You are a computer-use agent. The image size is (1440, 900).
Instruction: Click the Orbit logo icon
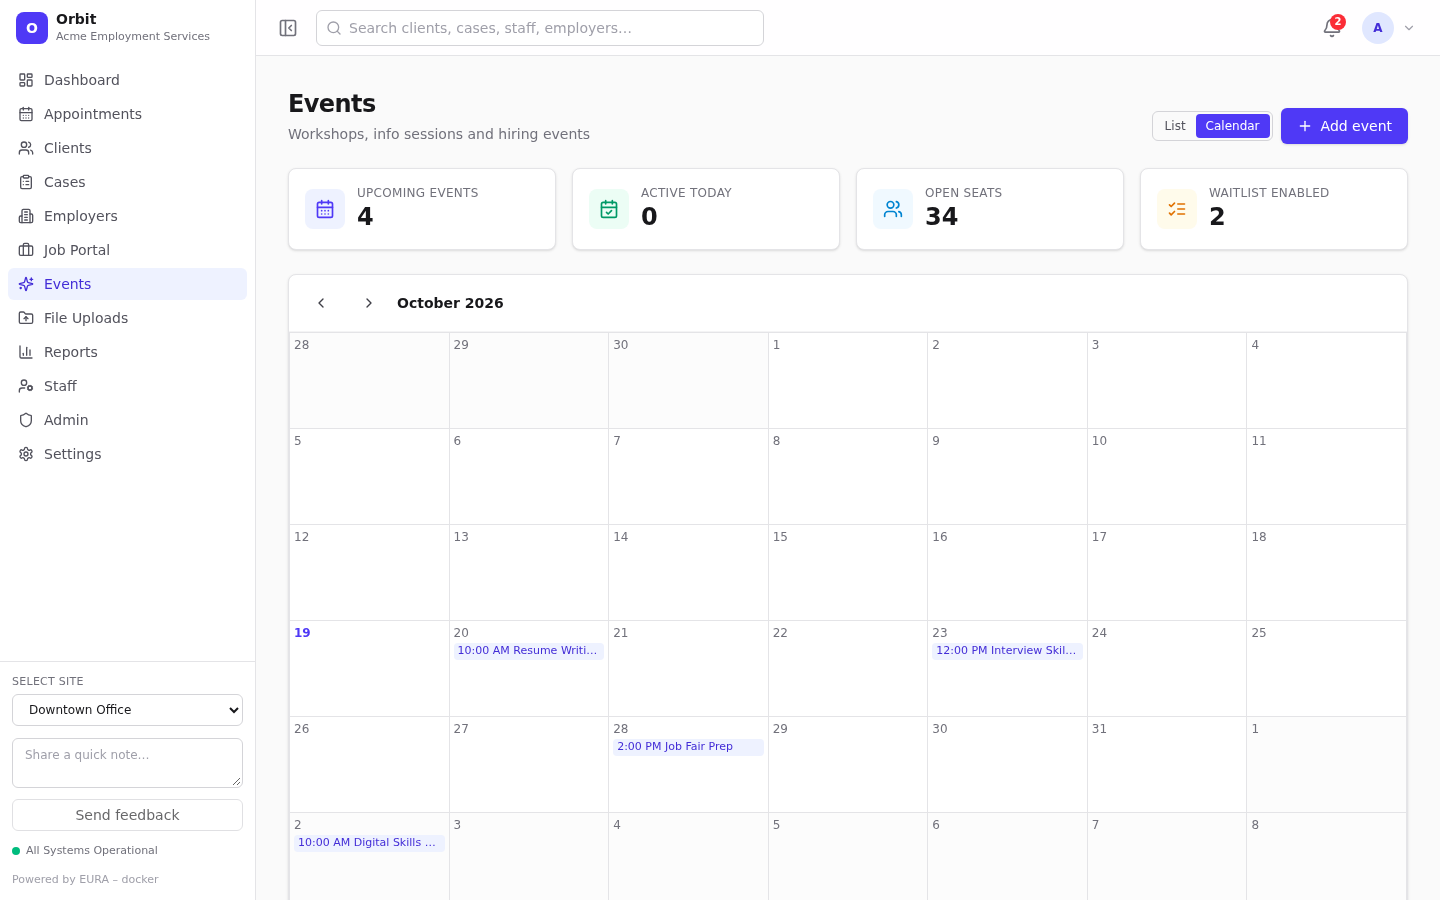[x=32, y=28]
